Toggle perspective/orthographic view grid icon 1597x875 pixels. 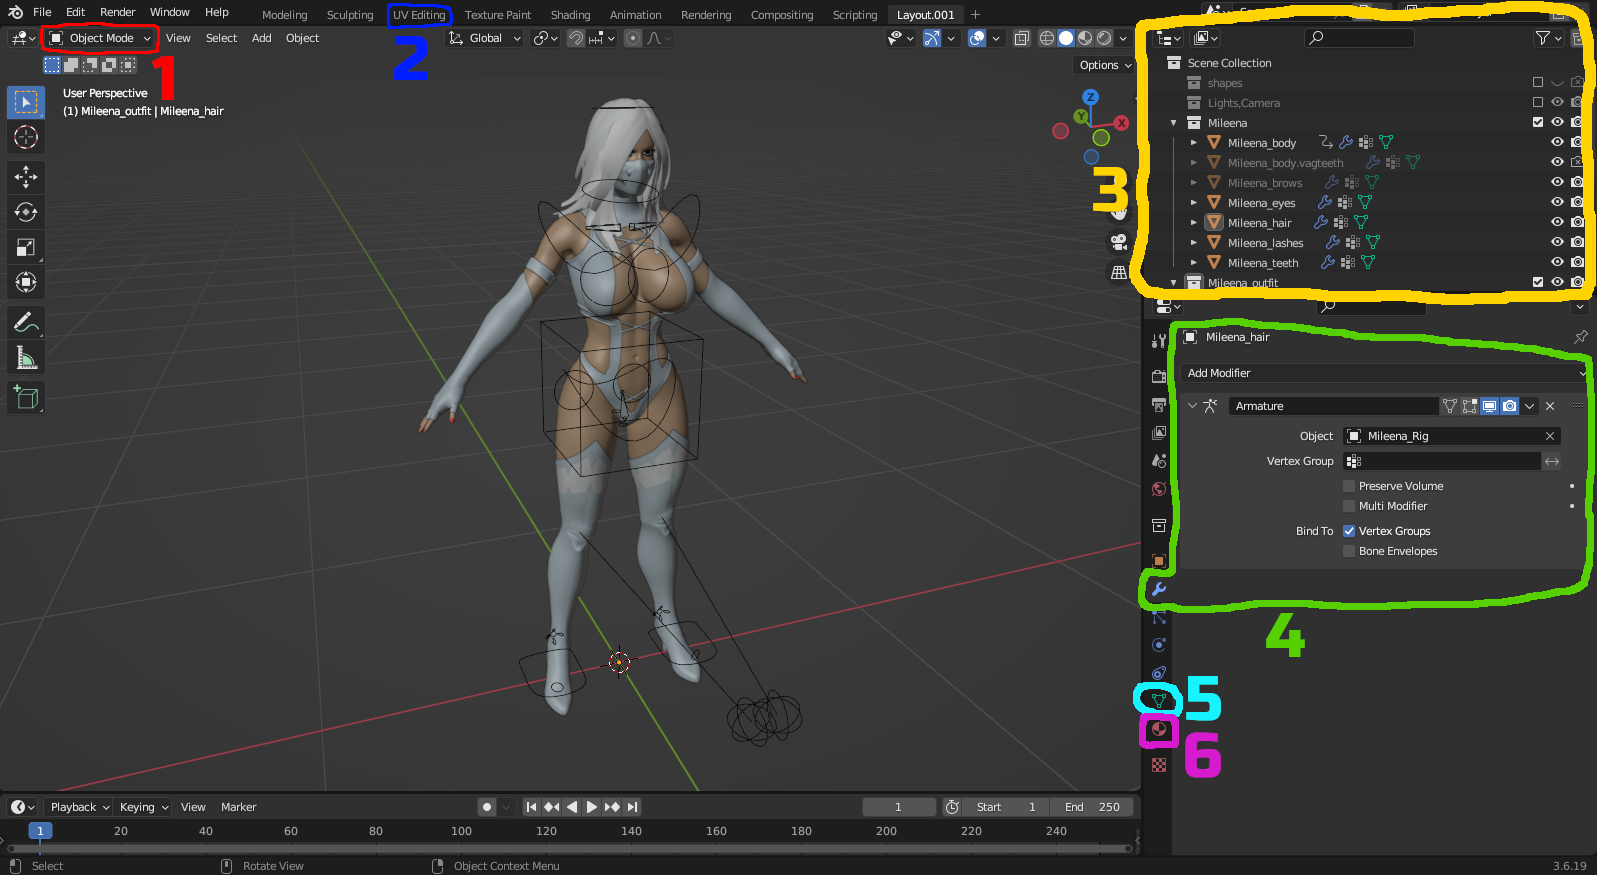[x=1119, y=272]
